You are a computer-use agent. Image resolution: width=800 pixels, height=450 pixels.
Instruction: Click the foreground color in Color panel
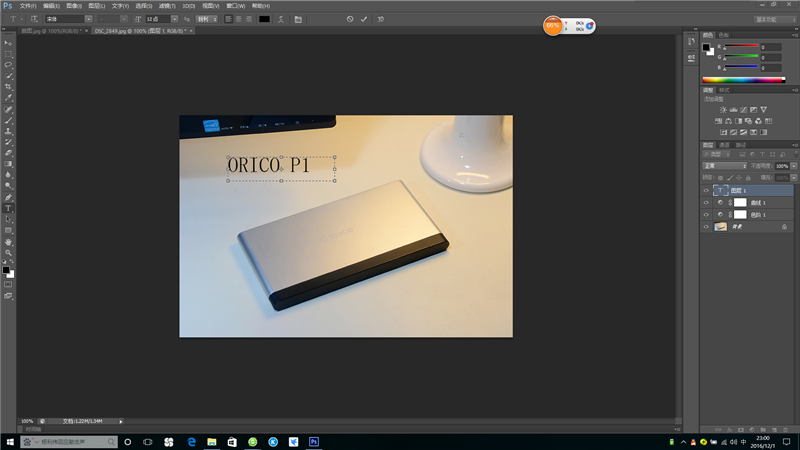706,47
